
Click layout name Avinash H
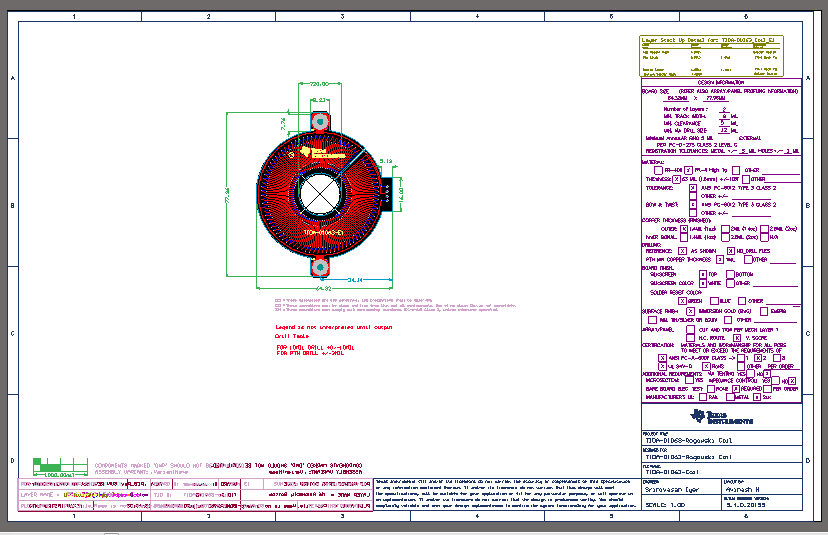pyautogui.click(x=742, y=490)
